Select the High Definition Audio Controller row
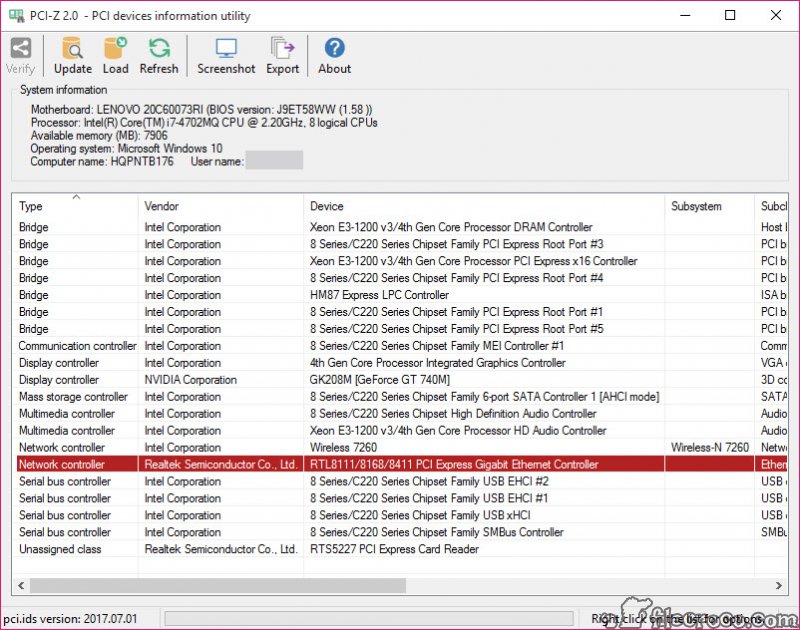This screenshot has height=630, width=800. [x=400, y=413]
